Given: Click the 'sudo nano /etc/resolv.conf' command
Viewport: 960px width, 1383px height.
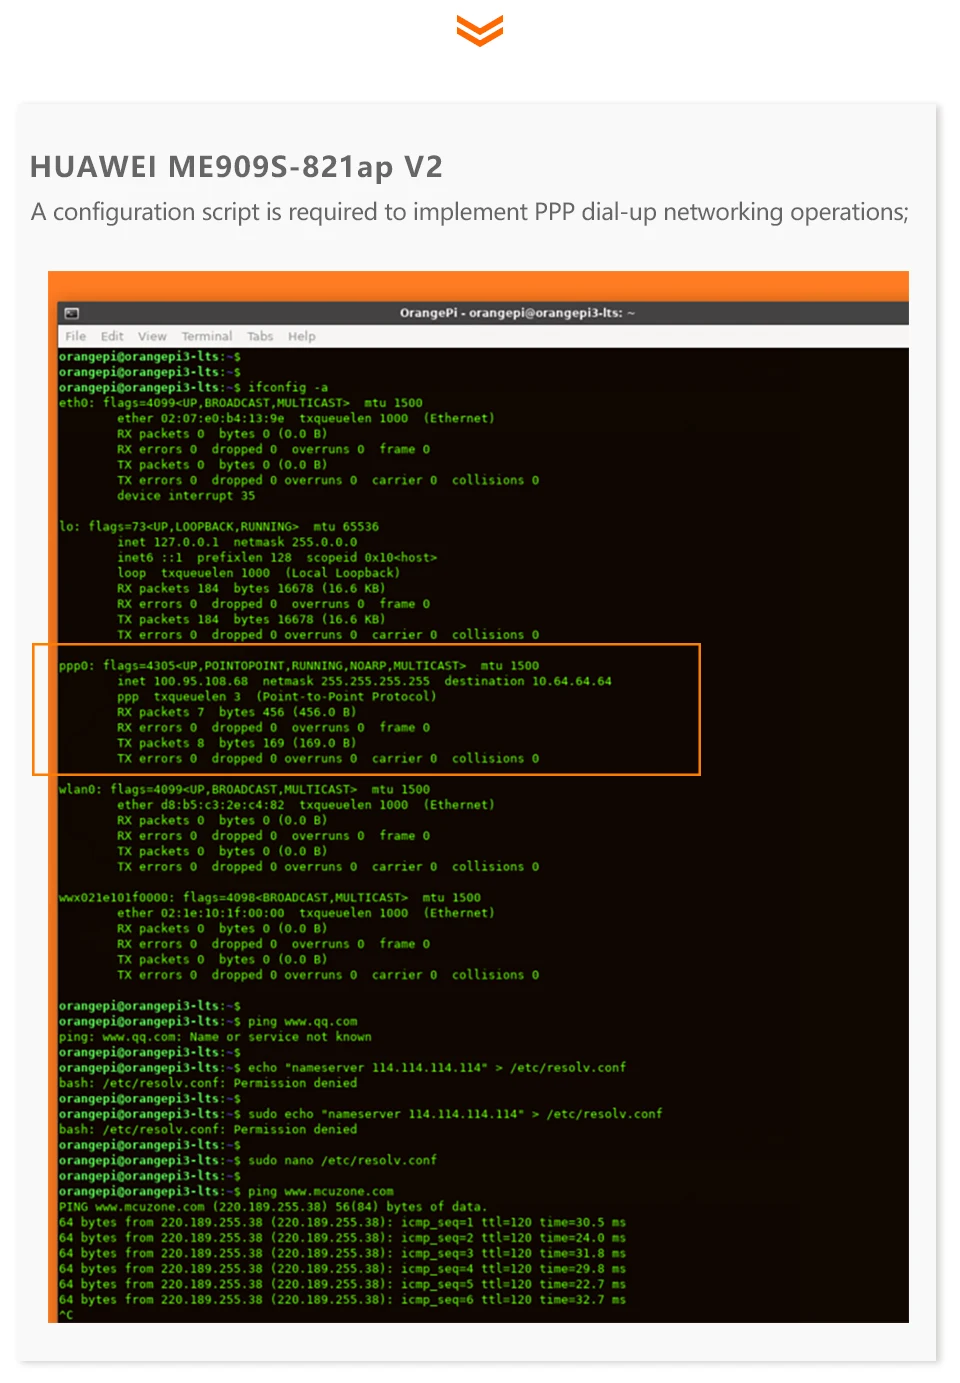Looking at the screenshot, I should [248, 1161].
